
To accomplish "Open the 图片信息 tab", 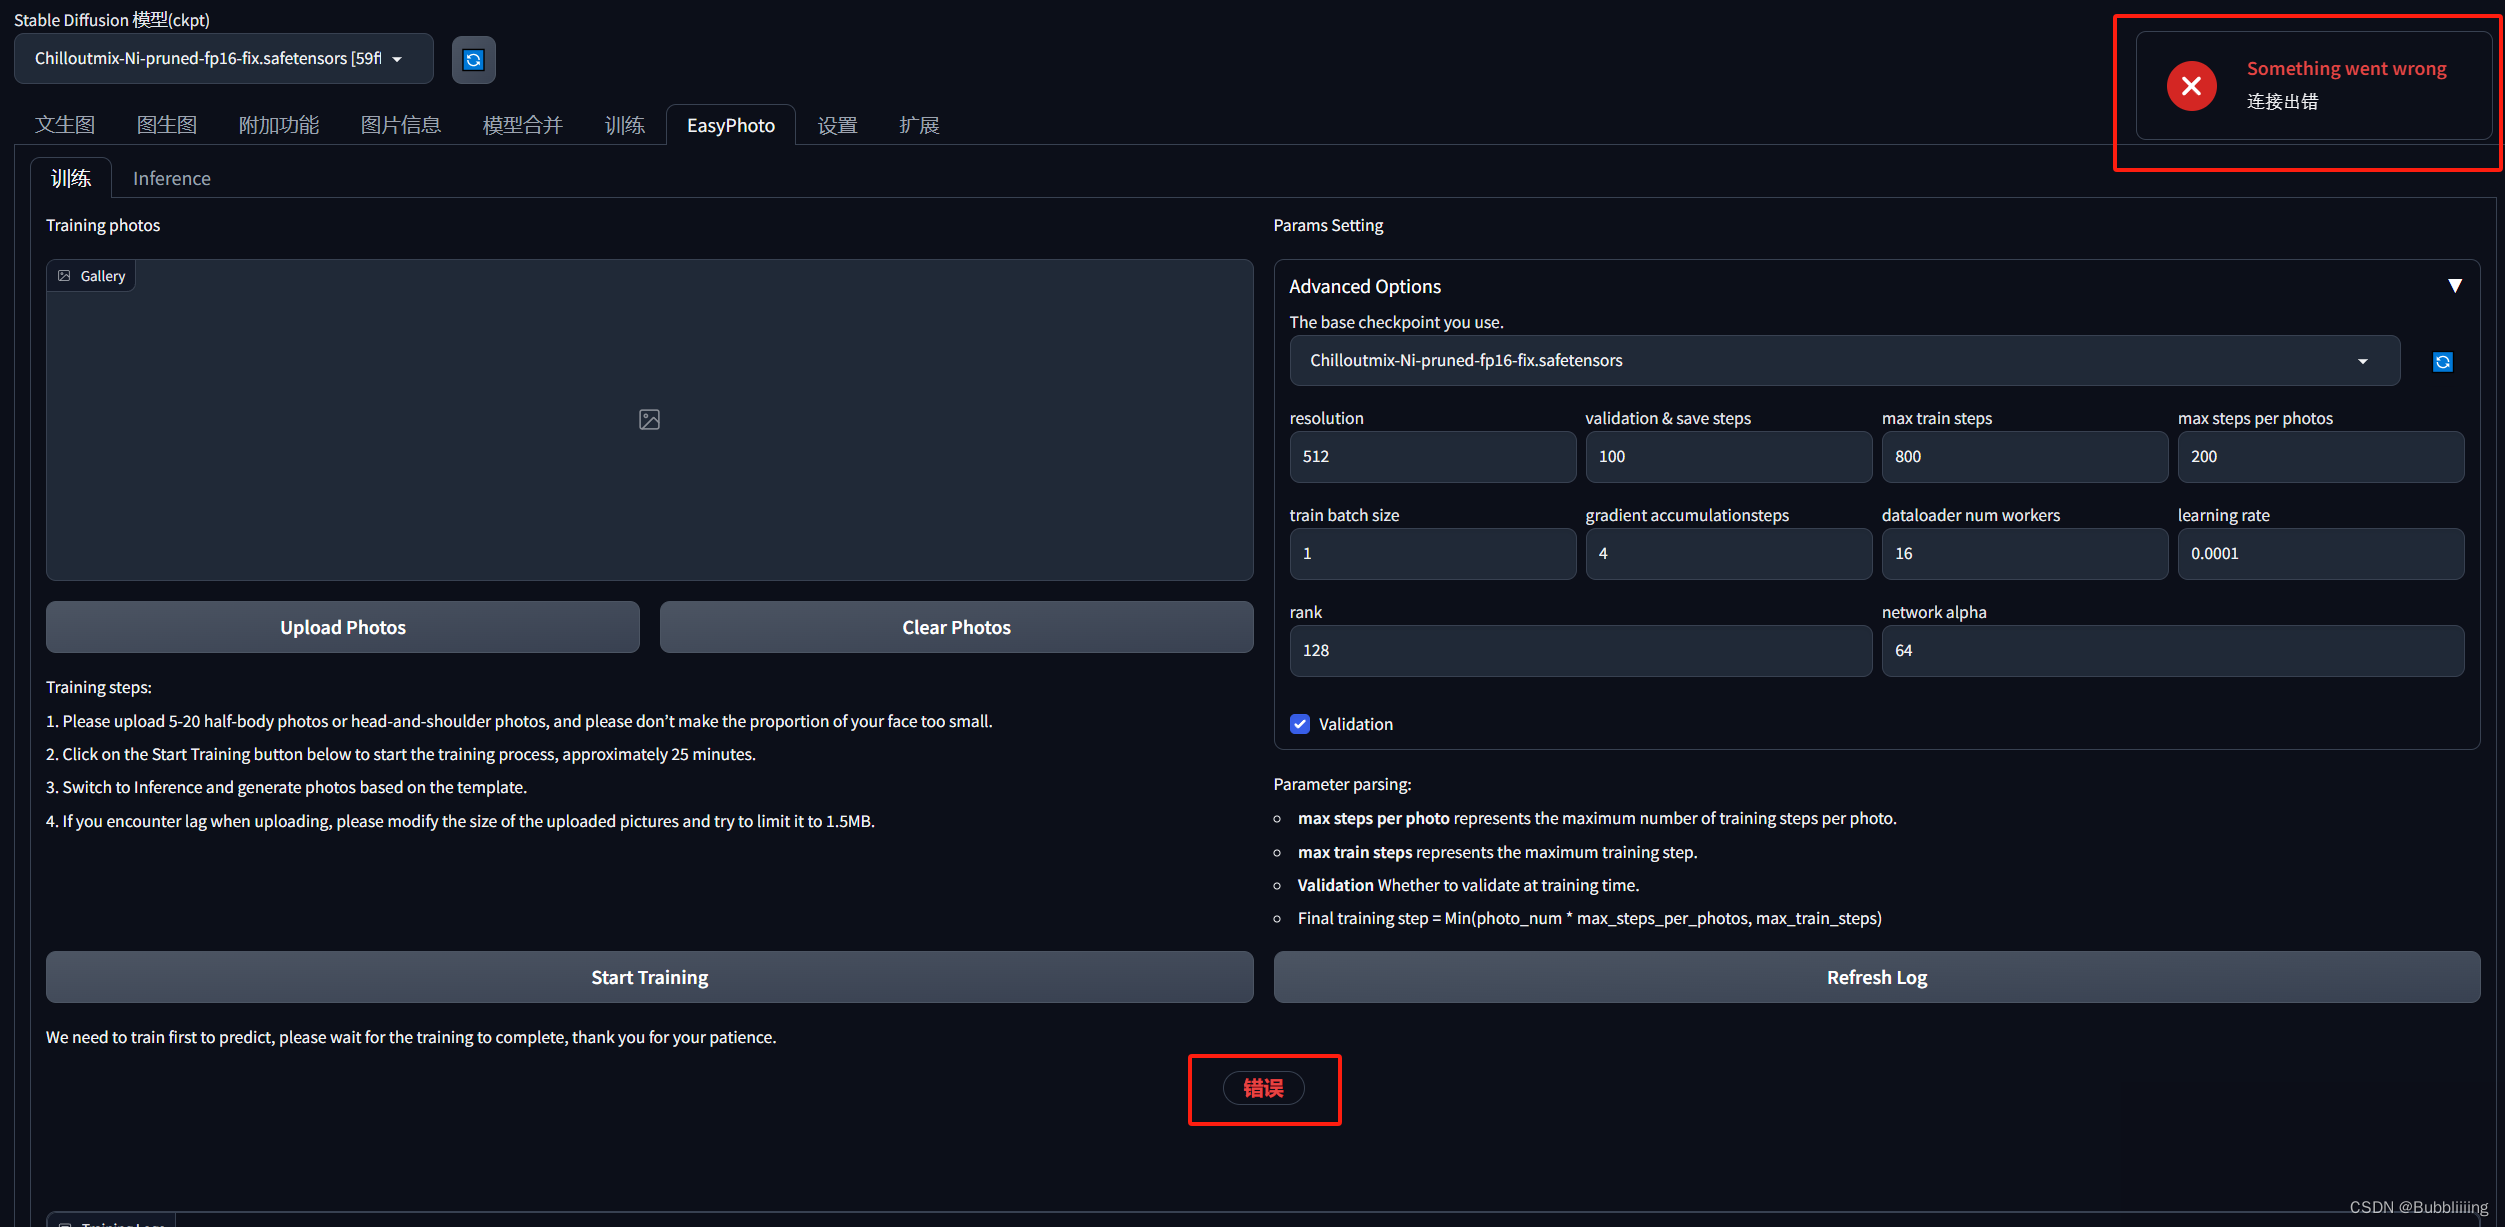I will point(401,125).
